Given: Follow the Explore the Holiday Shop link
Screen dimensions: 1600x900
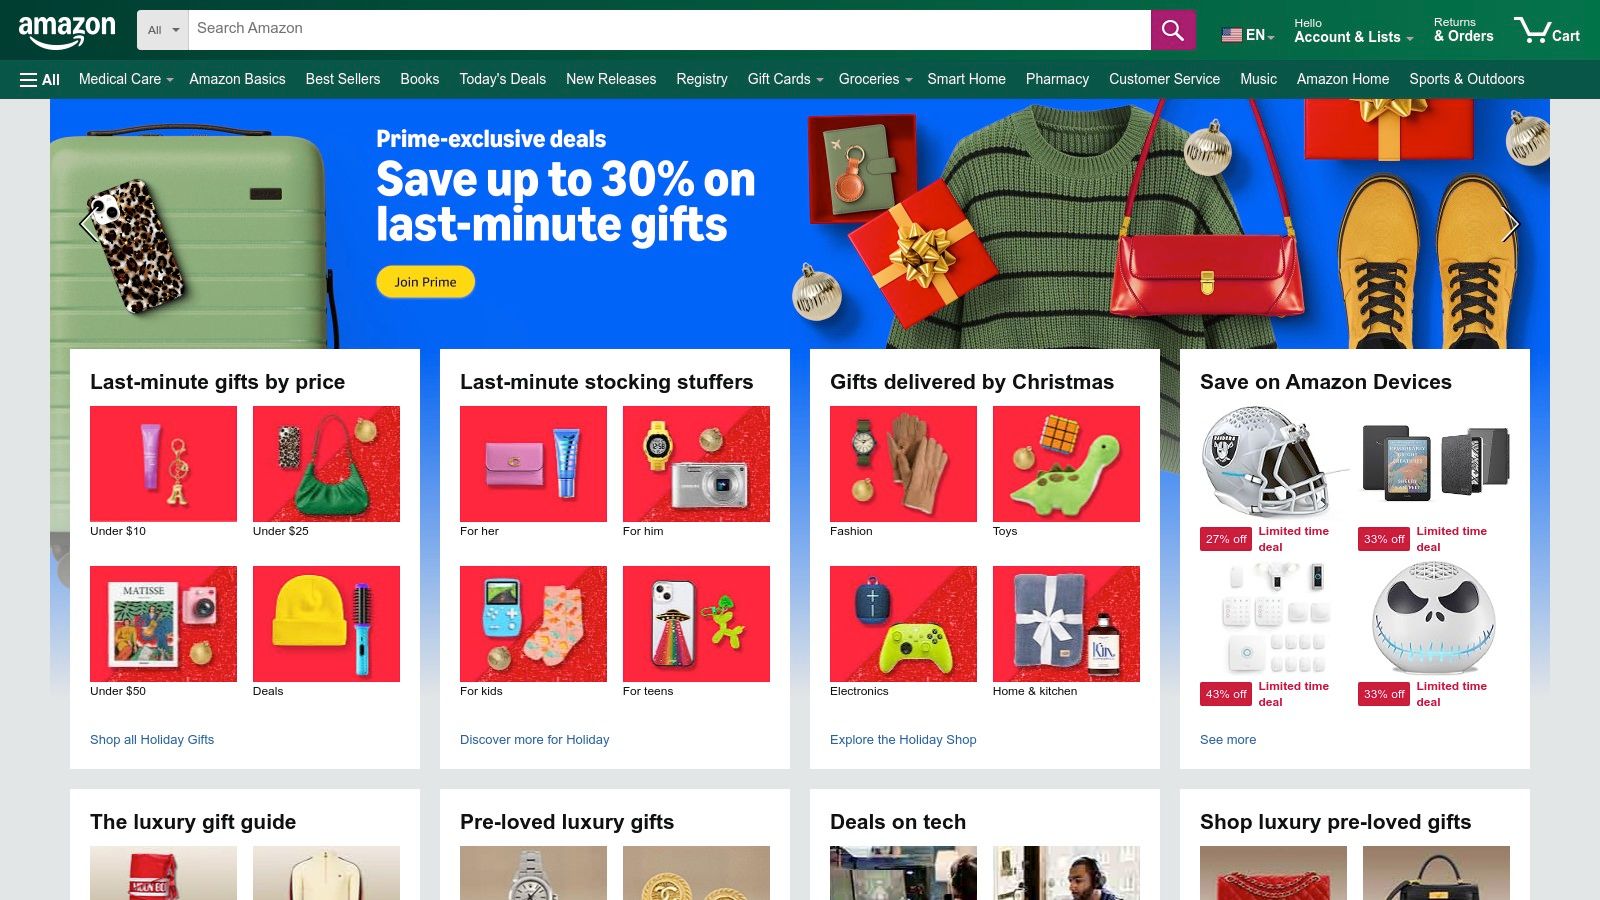Looking at the screenshot, I should tap(903, 740).
